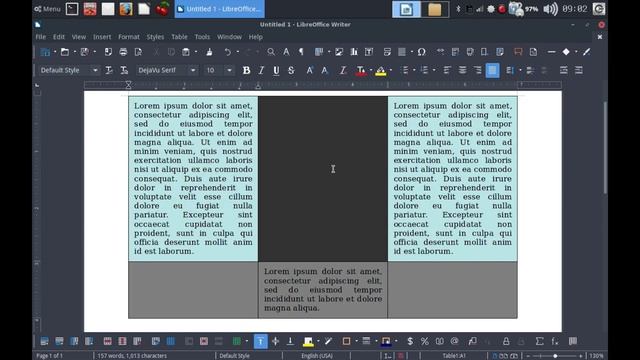The width and height of the screenshot is (640, 360).
Task: Open the font size dropdown
Action: pos(229,70)
